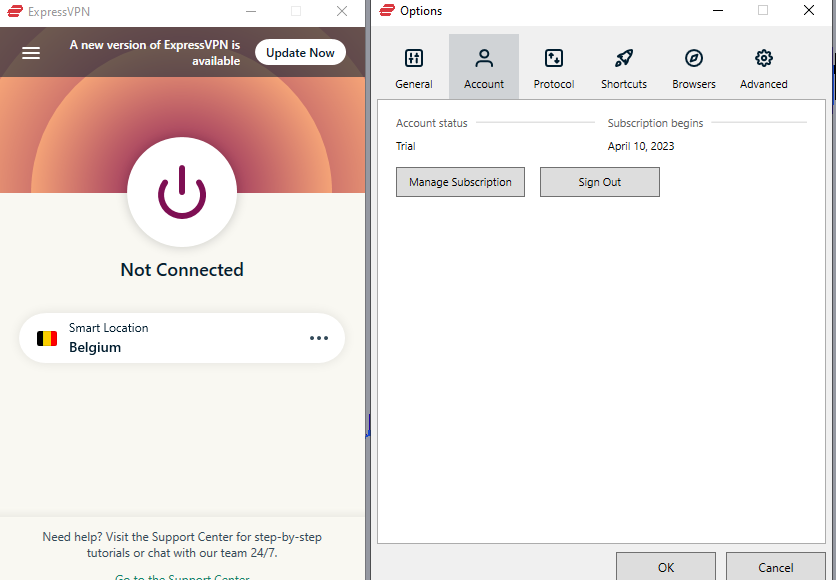Open the ExpressVPN hamburger menu
Screen dimensions: 836x580
click(x=31, y=53)
